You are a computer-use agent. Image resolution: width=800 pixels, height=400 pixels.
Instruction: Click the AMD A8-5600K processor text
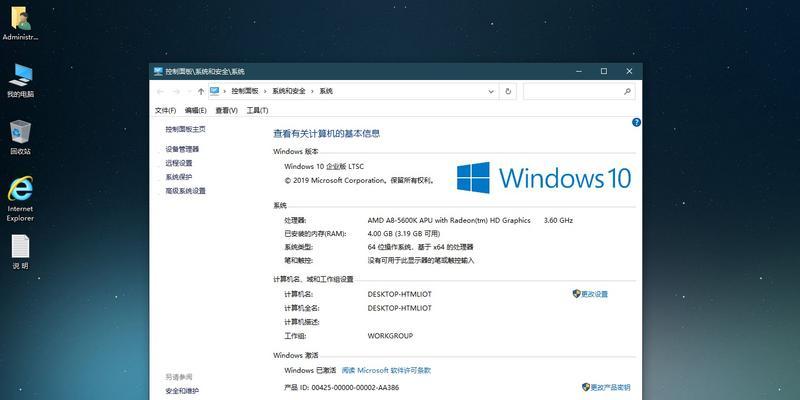tap(449, 220)
